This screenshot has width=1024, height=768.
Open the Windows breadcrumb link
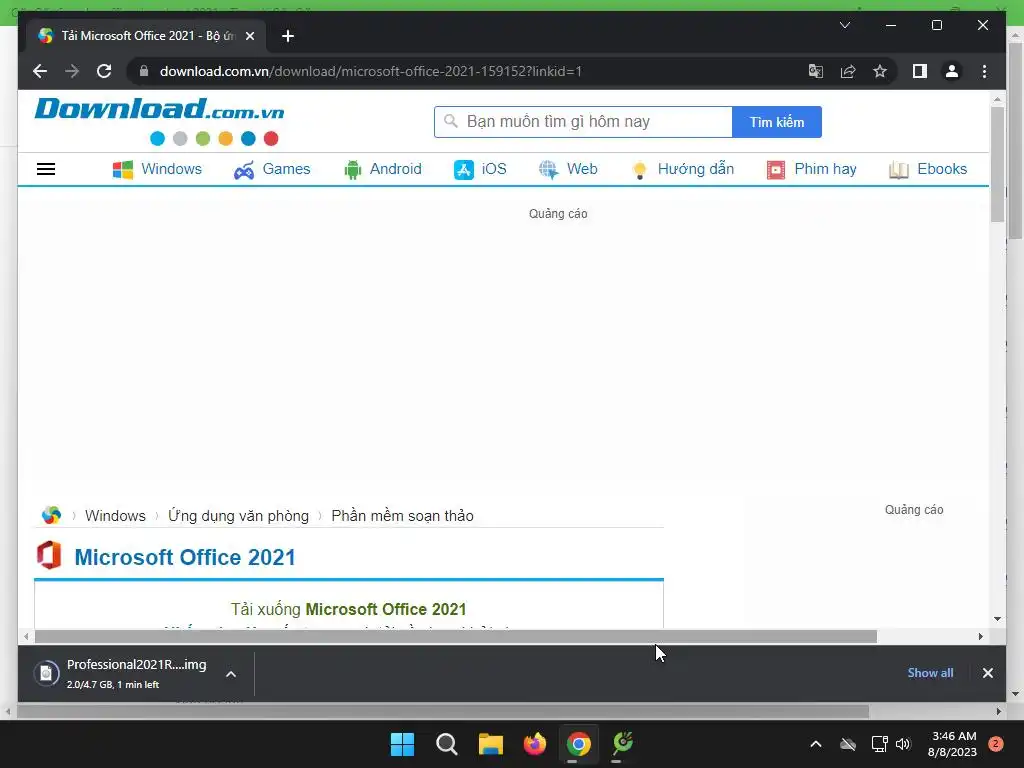pos(115,516)
